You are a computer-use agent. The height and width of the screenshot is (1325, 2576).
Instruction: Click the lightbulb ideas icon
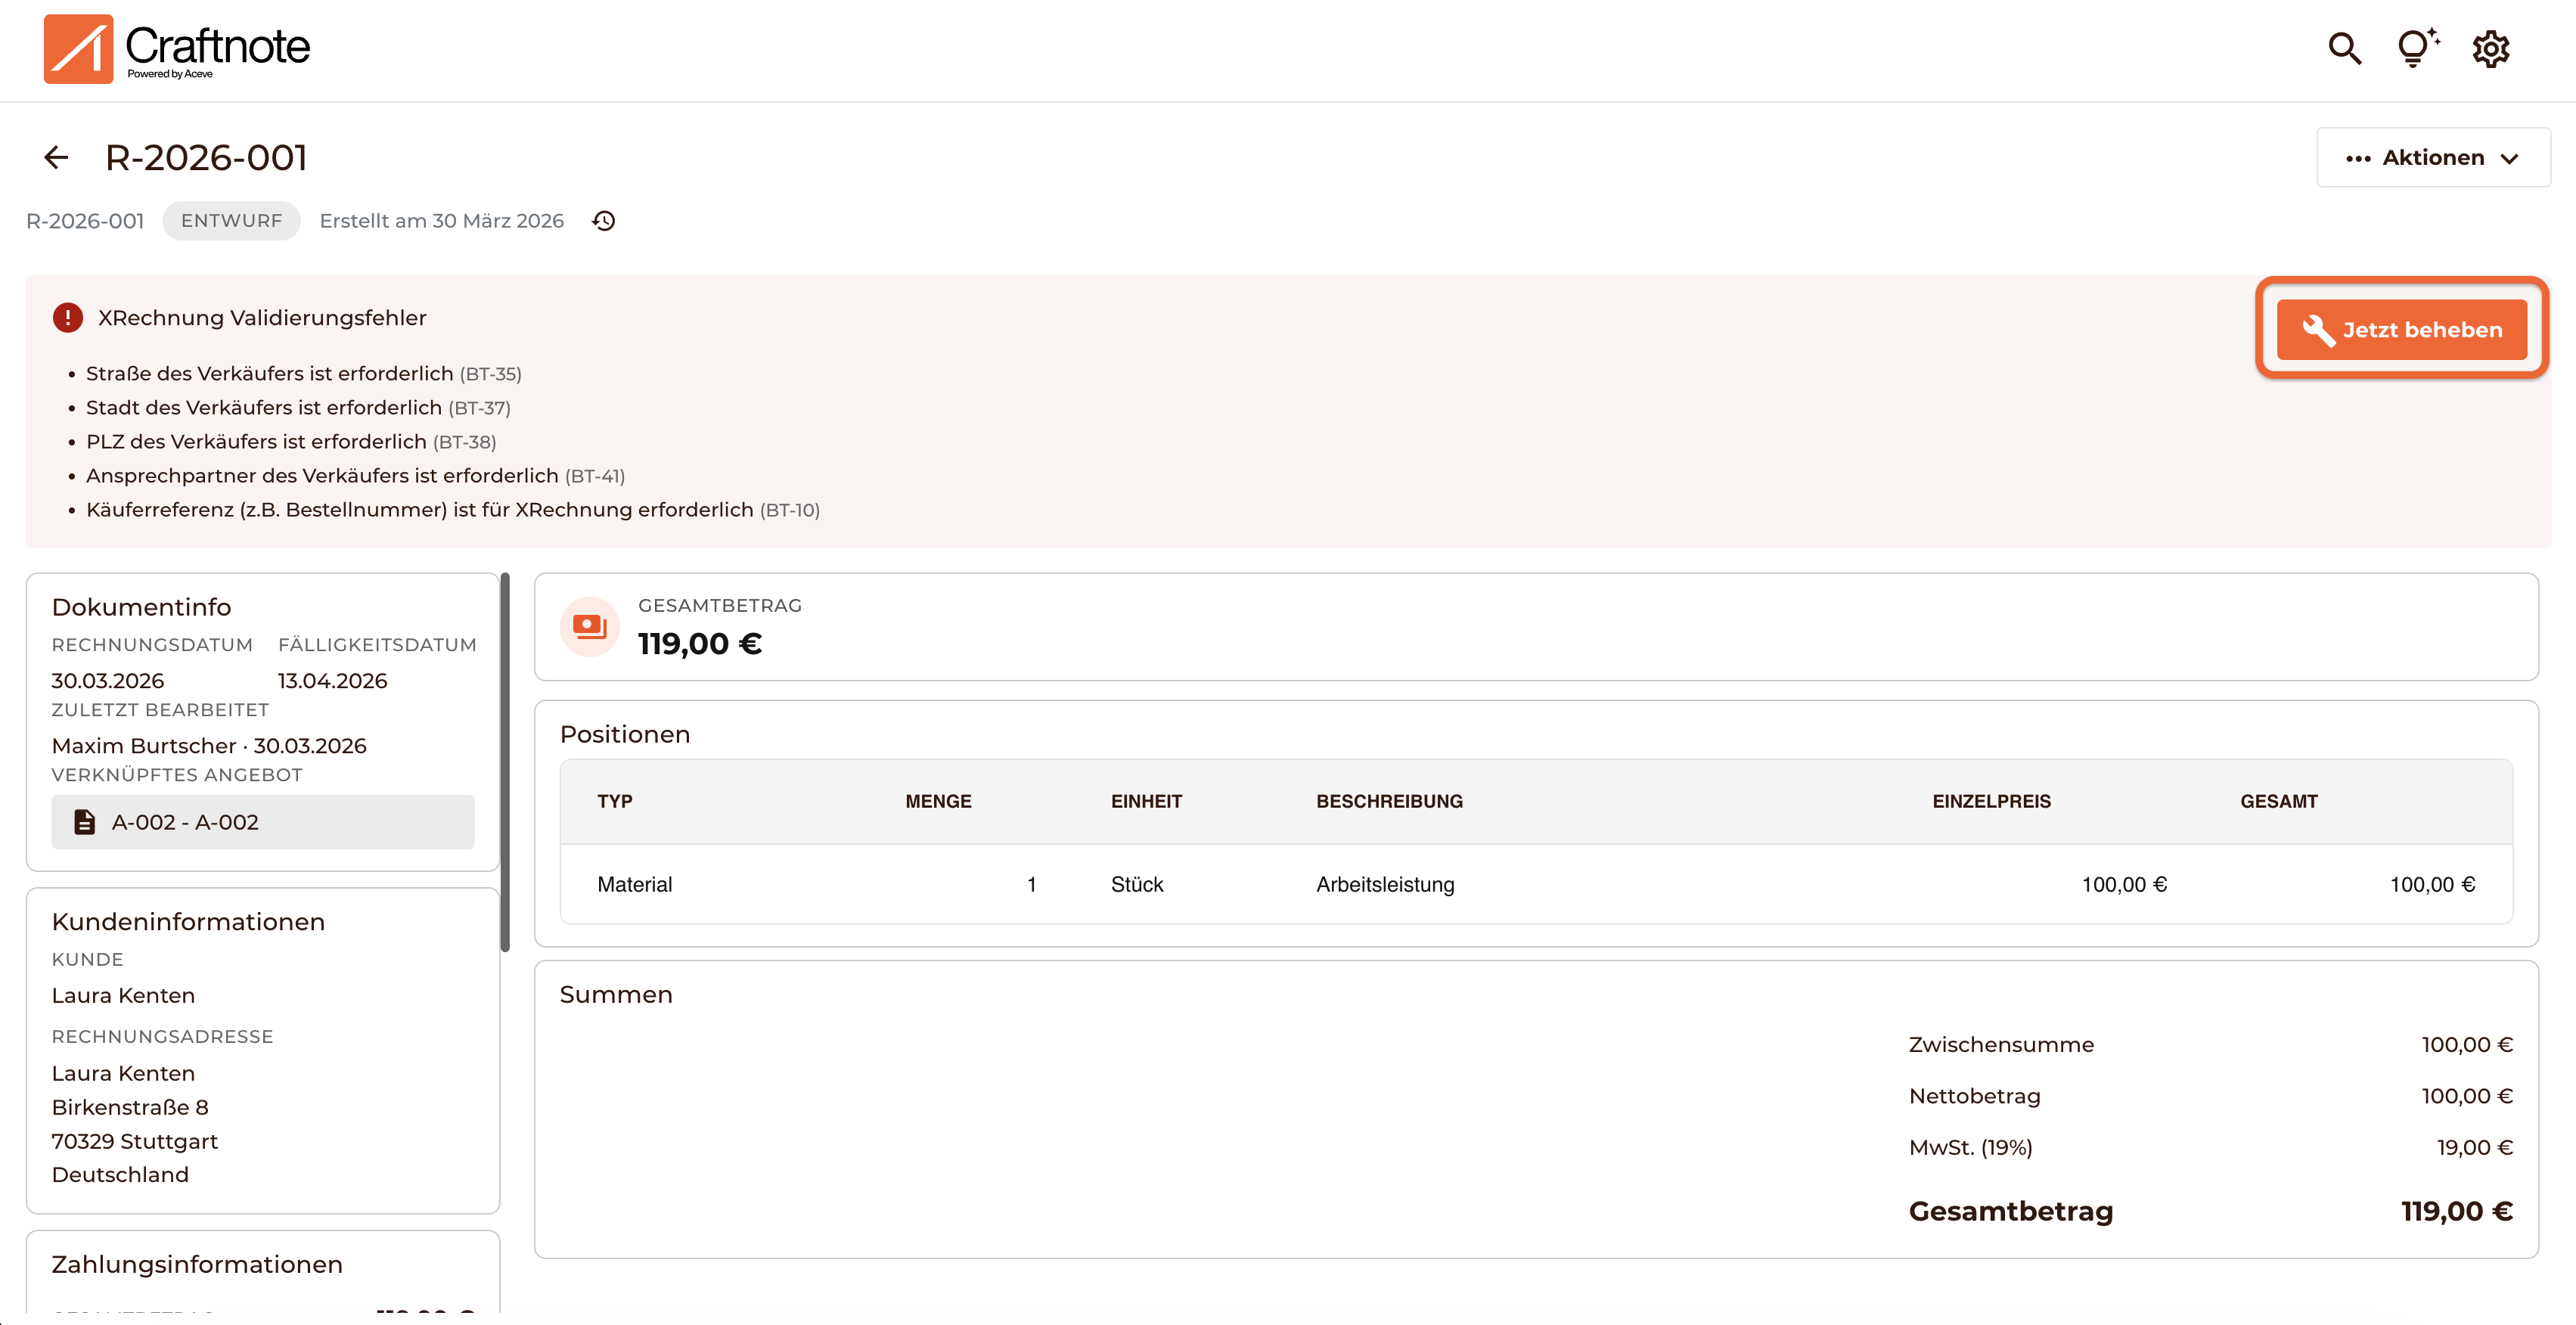coord(2416,48)
